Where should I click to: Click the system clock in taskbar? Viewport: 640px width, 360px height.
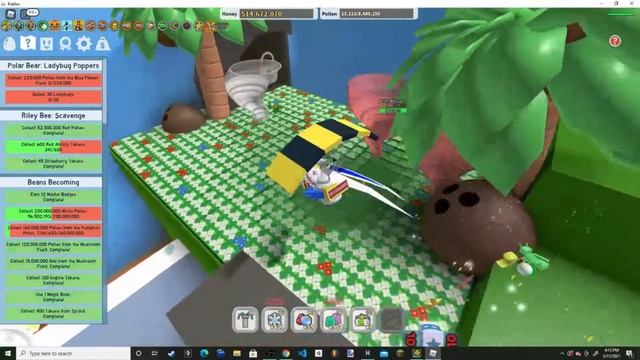point(611,353)
